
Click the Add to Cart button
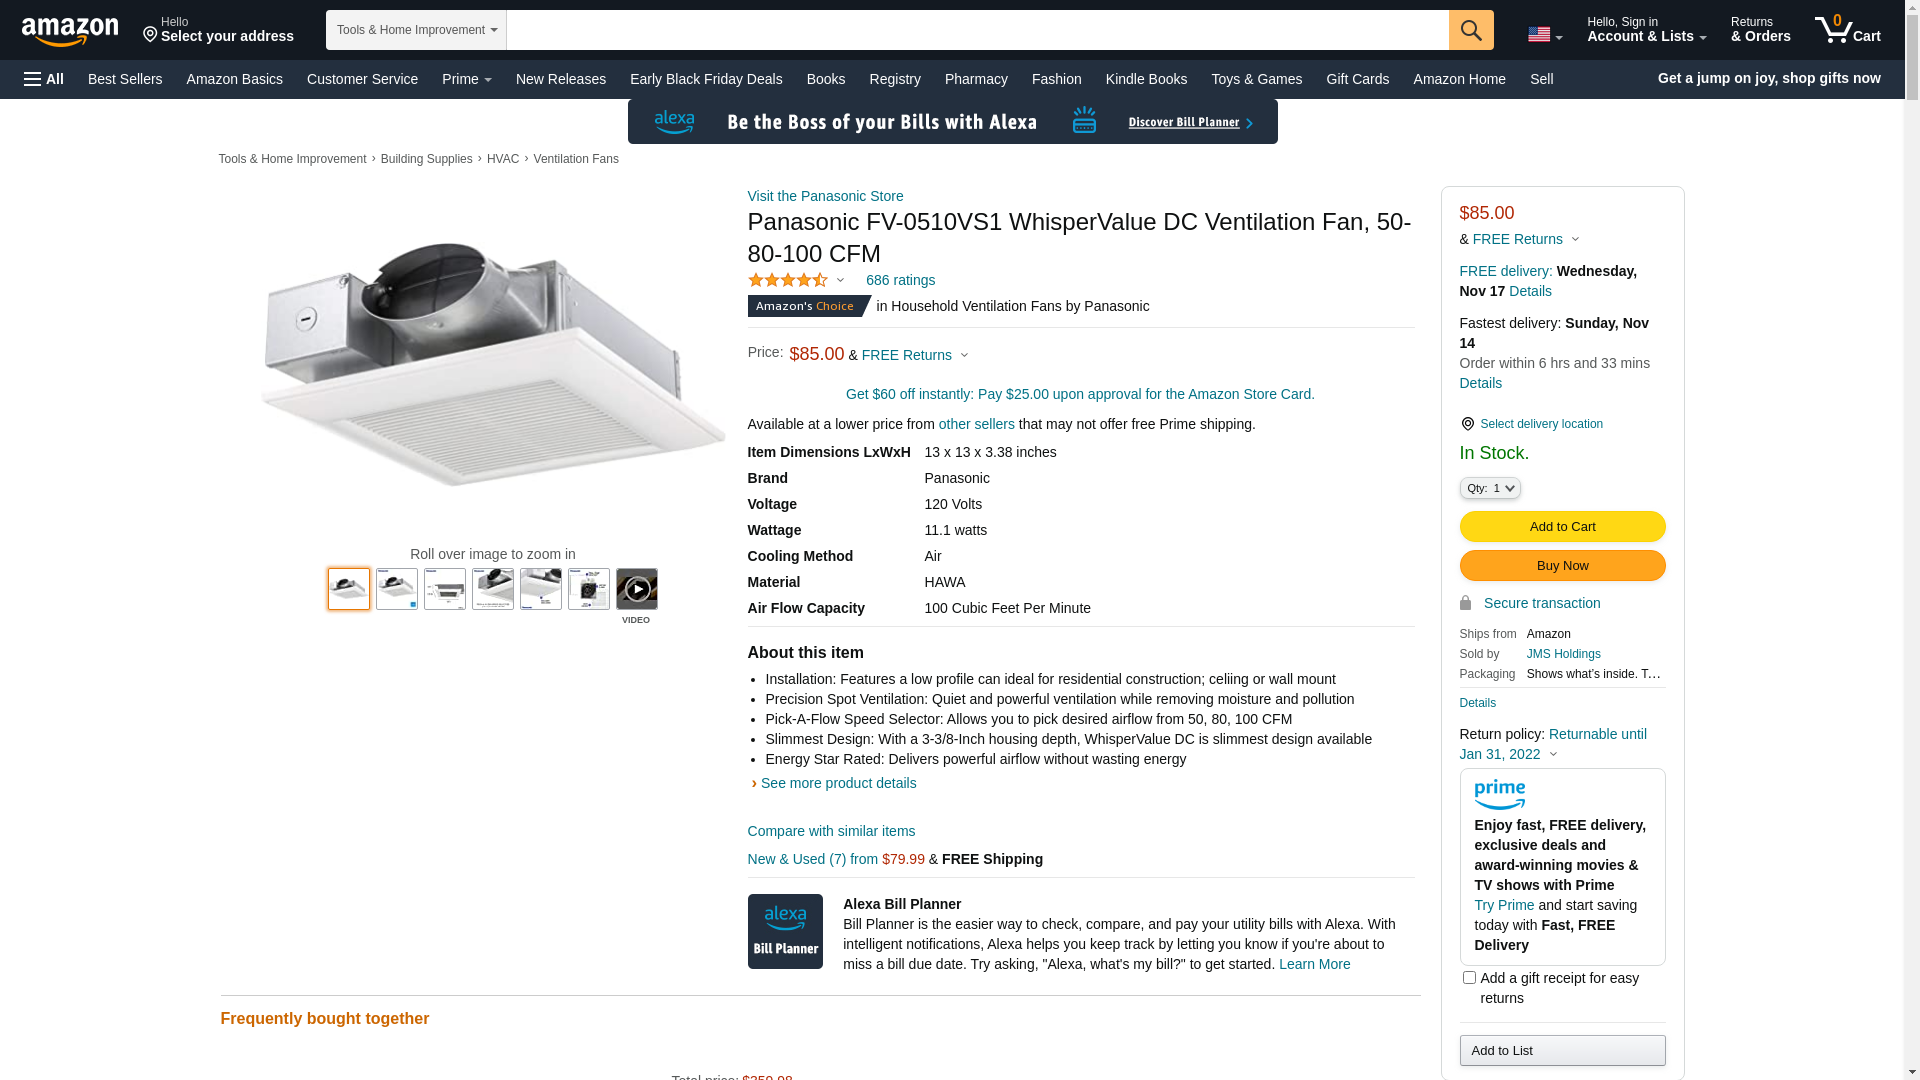1563,527
